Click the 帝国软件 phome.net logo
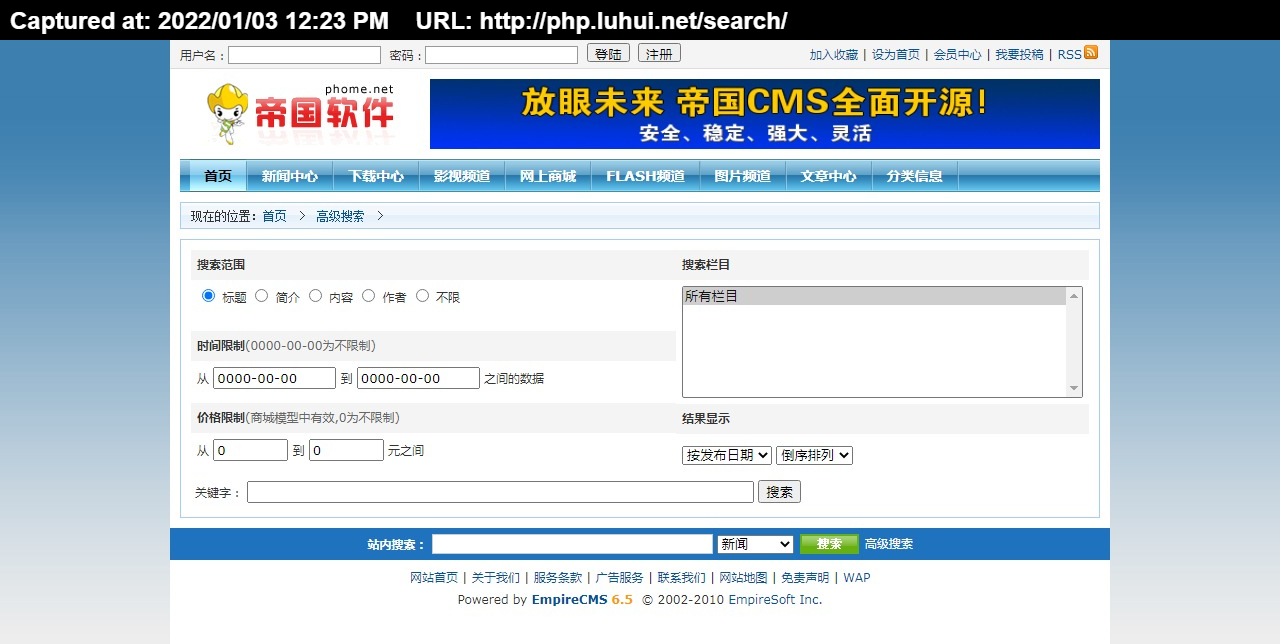1280x644 pixels. click(x=300, y=114)
